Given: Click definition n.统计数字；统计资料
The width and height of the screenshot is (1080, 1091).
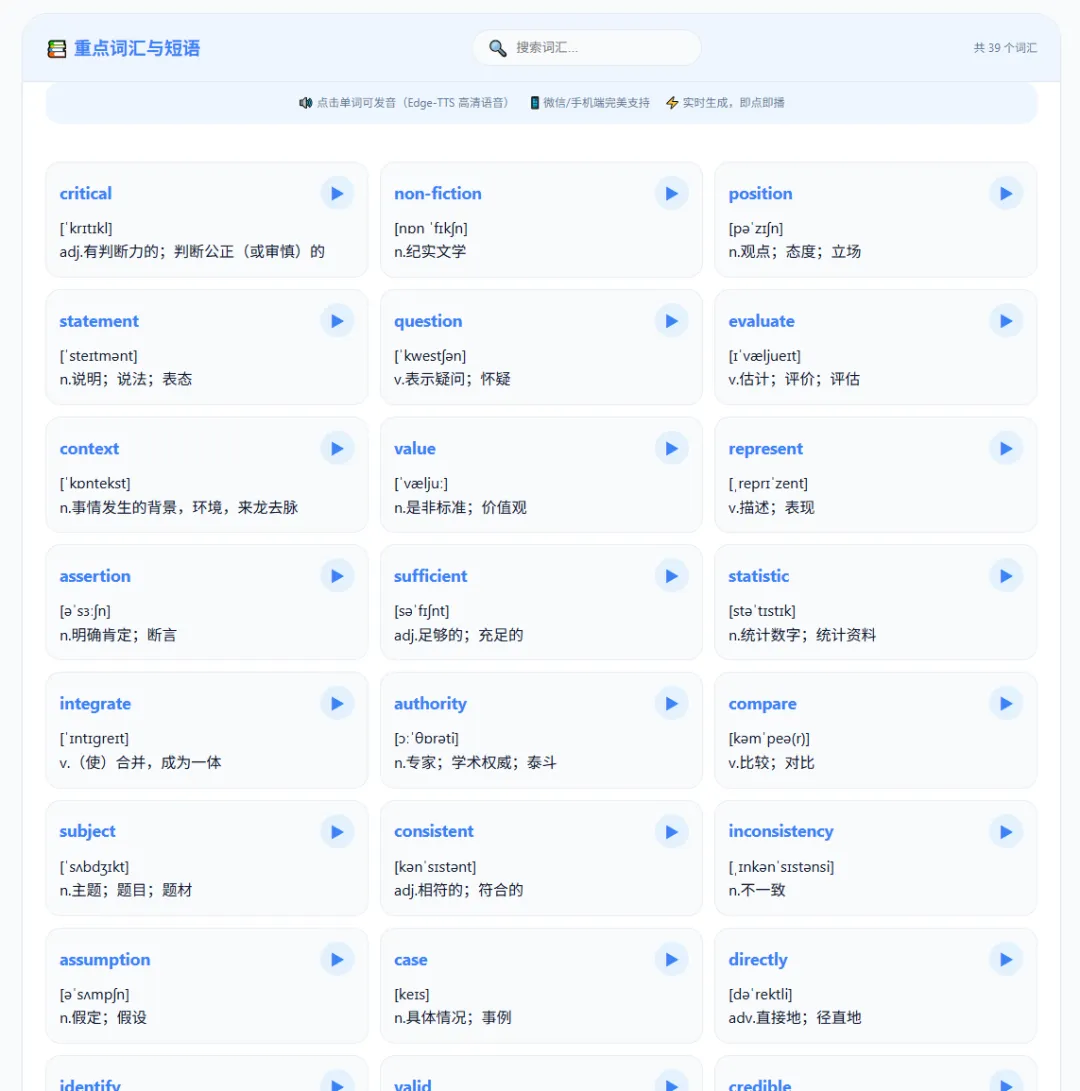Looking at the screenshot, I should 802,635.
